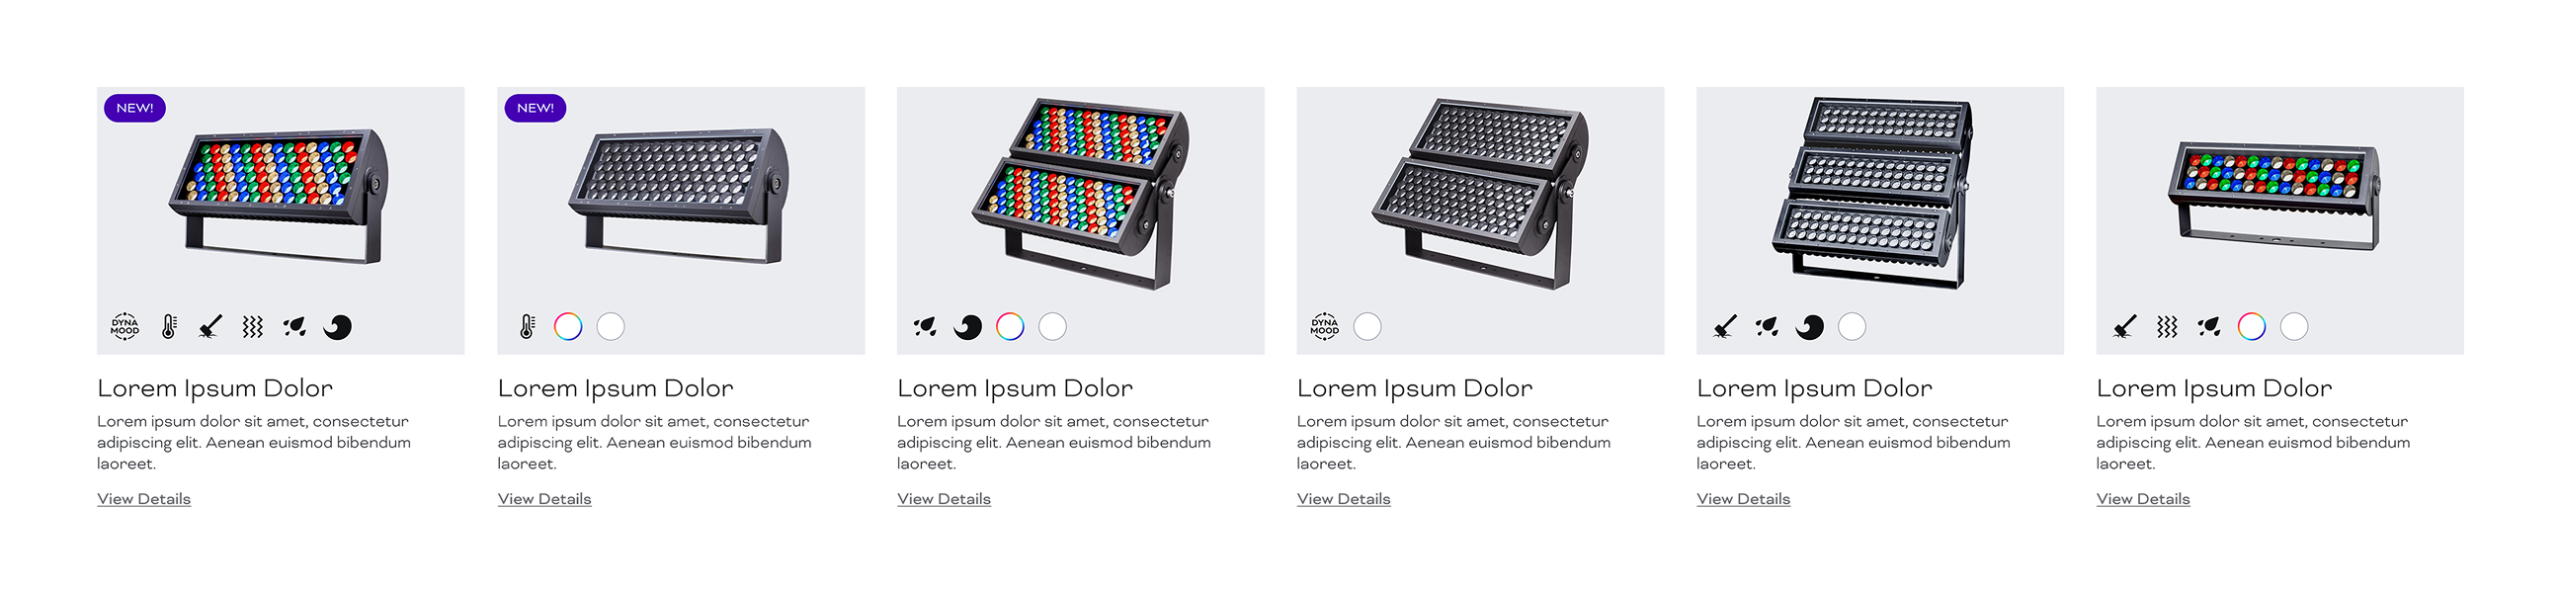Viewport: 2560px width, 593px height.
Task: Click the hammer icon on the triple-panel light card
Action: tap(1724, 326)
